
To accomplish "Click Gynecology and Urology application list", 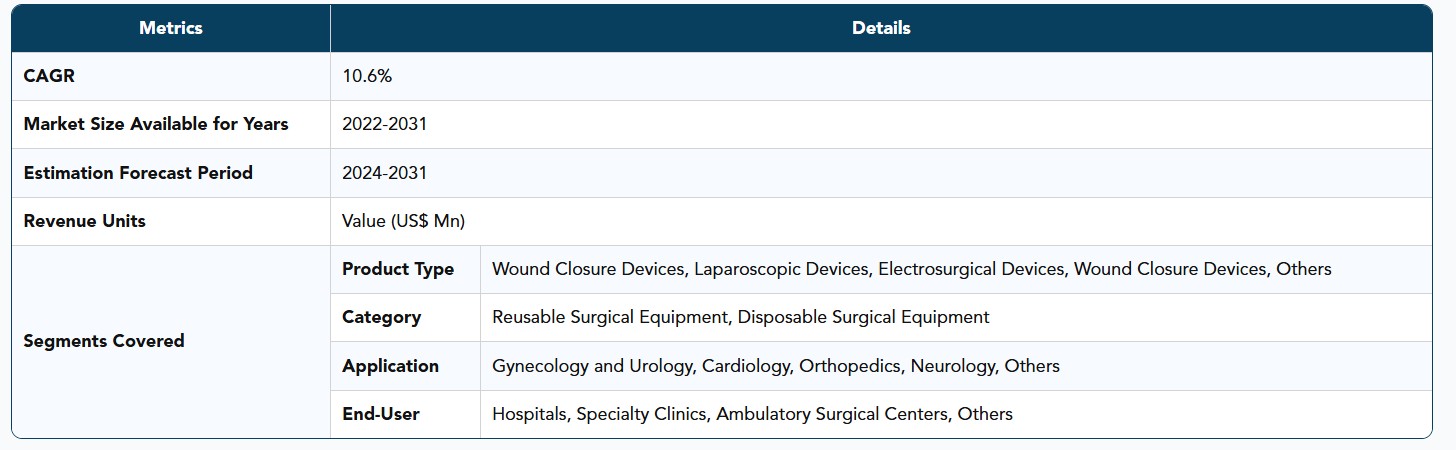I will coord(776,366).
